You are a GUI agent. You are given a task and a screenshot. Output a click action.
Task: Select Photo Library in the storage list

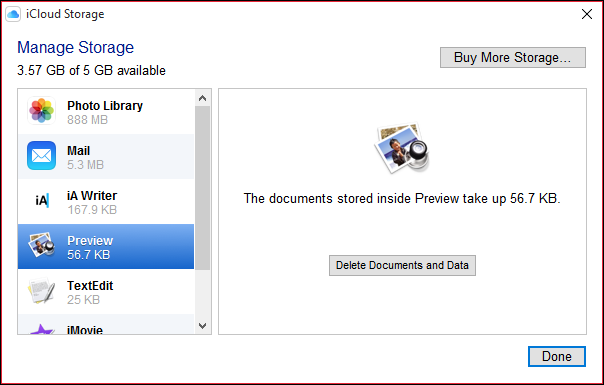[106, 112]
